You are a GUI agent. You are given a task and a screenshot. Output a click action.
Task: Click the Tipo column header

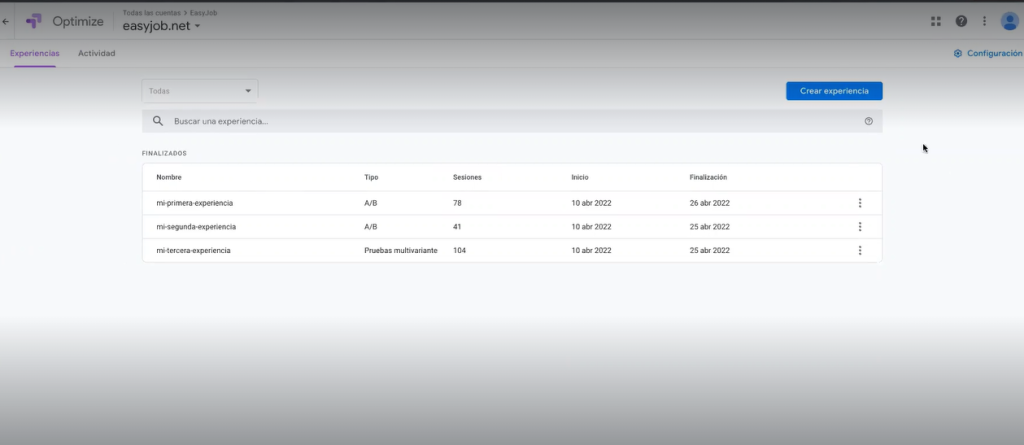pos(371,177)
